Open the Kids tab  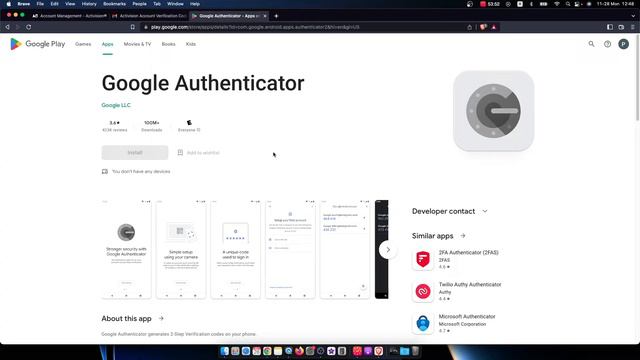(191, 44)
